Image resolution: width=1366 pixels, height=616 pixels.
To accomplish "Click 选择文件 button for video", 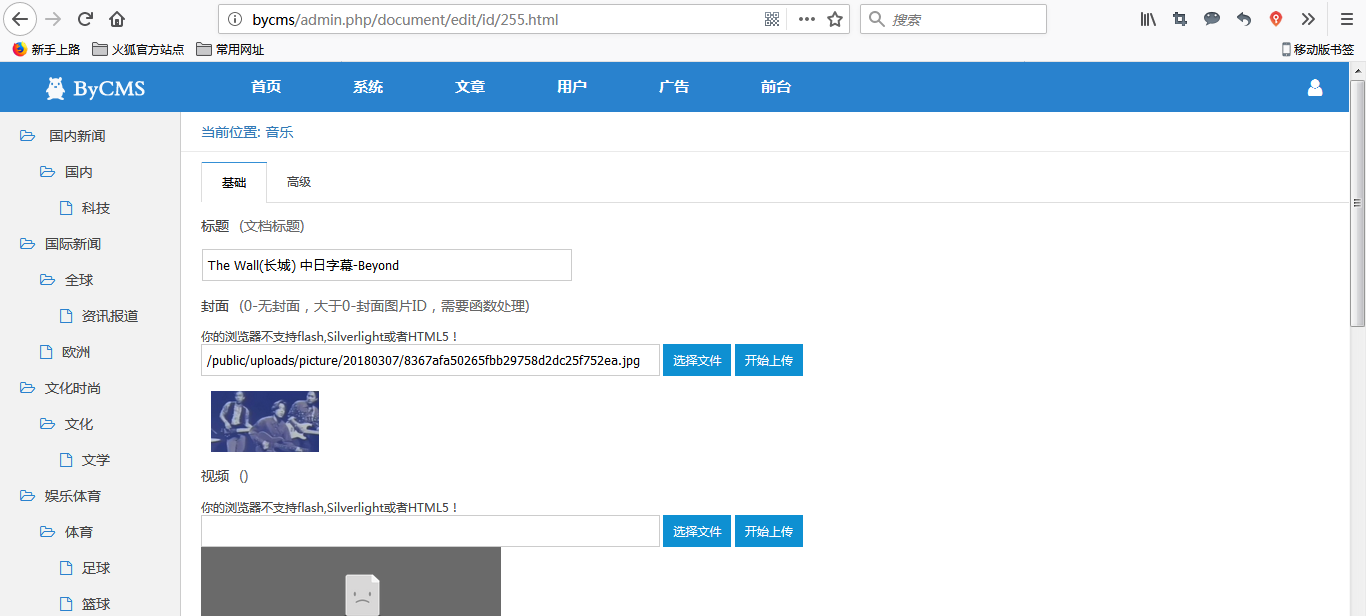I will [697, 531].
